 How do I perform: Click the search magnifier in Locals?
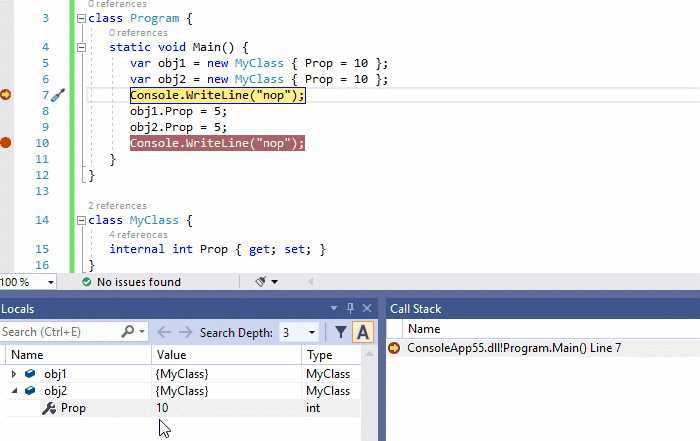(x=128, y=331)
